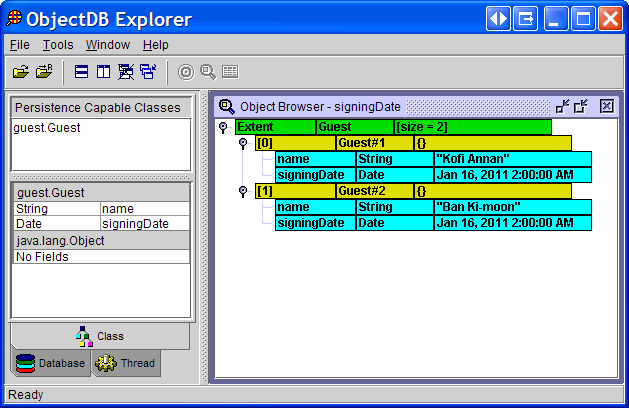Open the Tools menu
This screenshot has height=408, width=629.
pyautogui.click(x=58, y=45)
